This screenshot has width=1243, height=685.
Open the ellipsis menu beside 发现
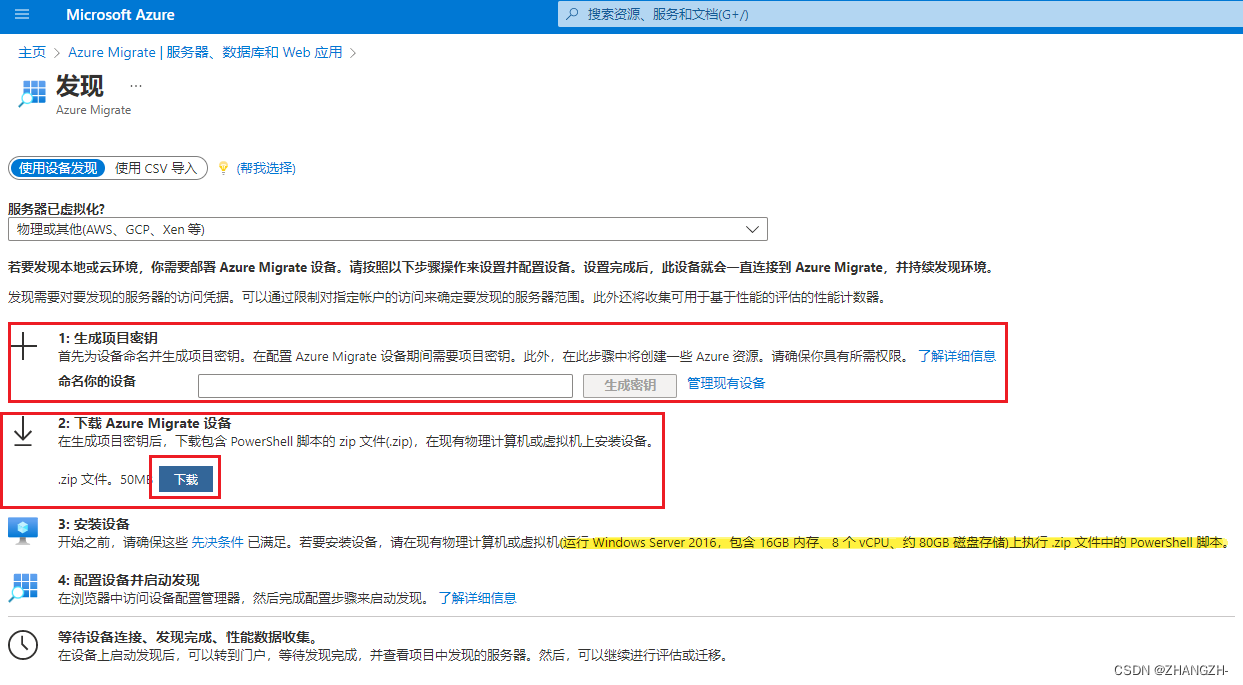136,86
